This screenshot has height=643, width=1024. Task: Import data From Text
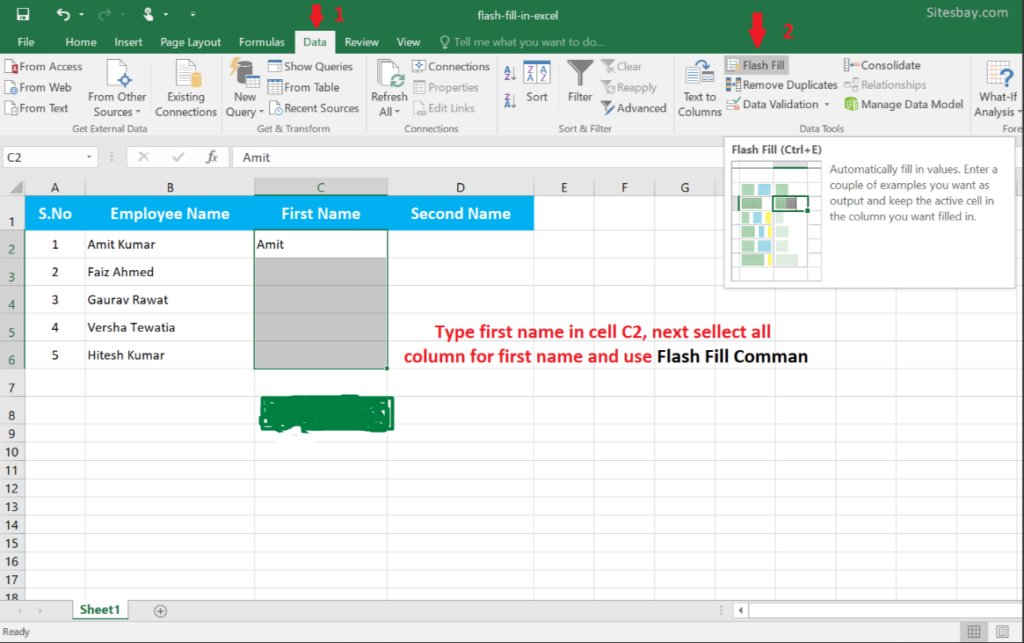coord(38,108)
